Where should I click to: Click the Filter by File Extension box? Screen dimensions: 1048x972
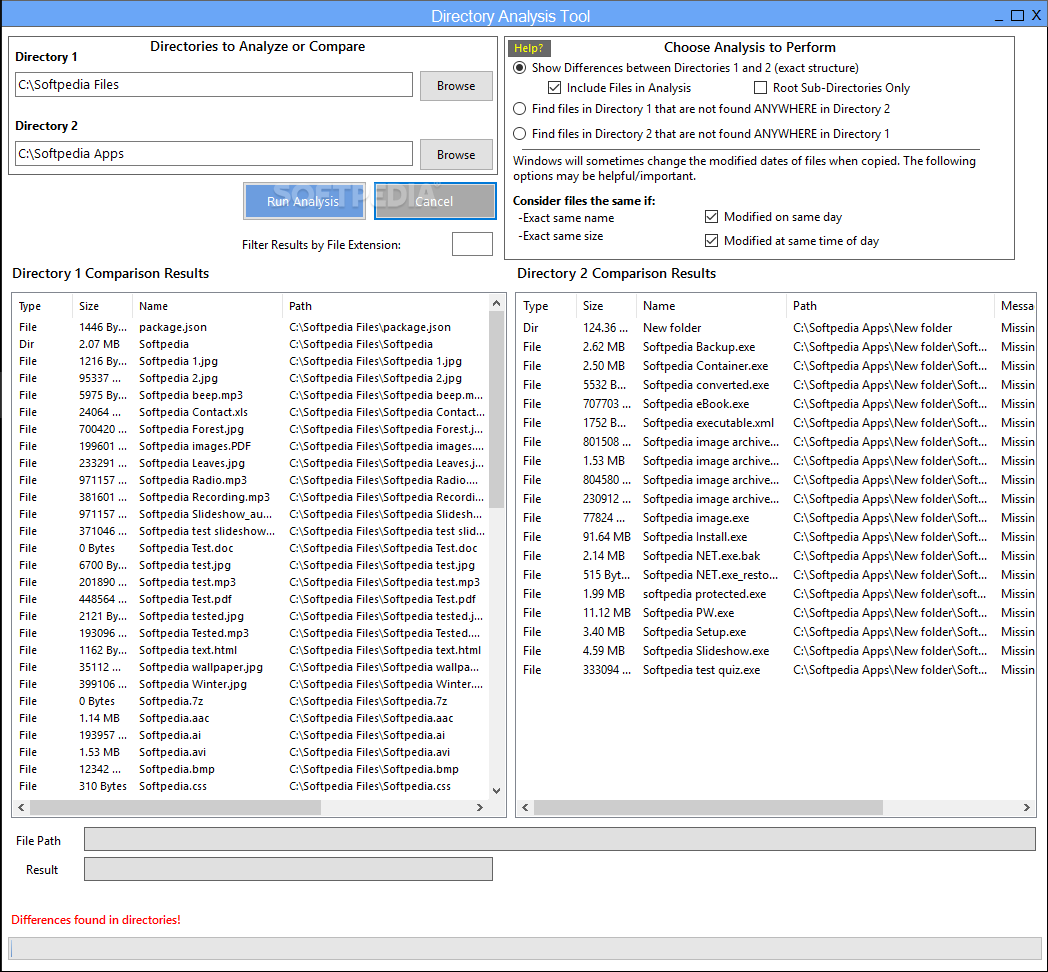click(472, 244)
